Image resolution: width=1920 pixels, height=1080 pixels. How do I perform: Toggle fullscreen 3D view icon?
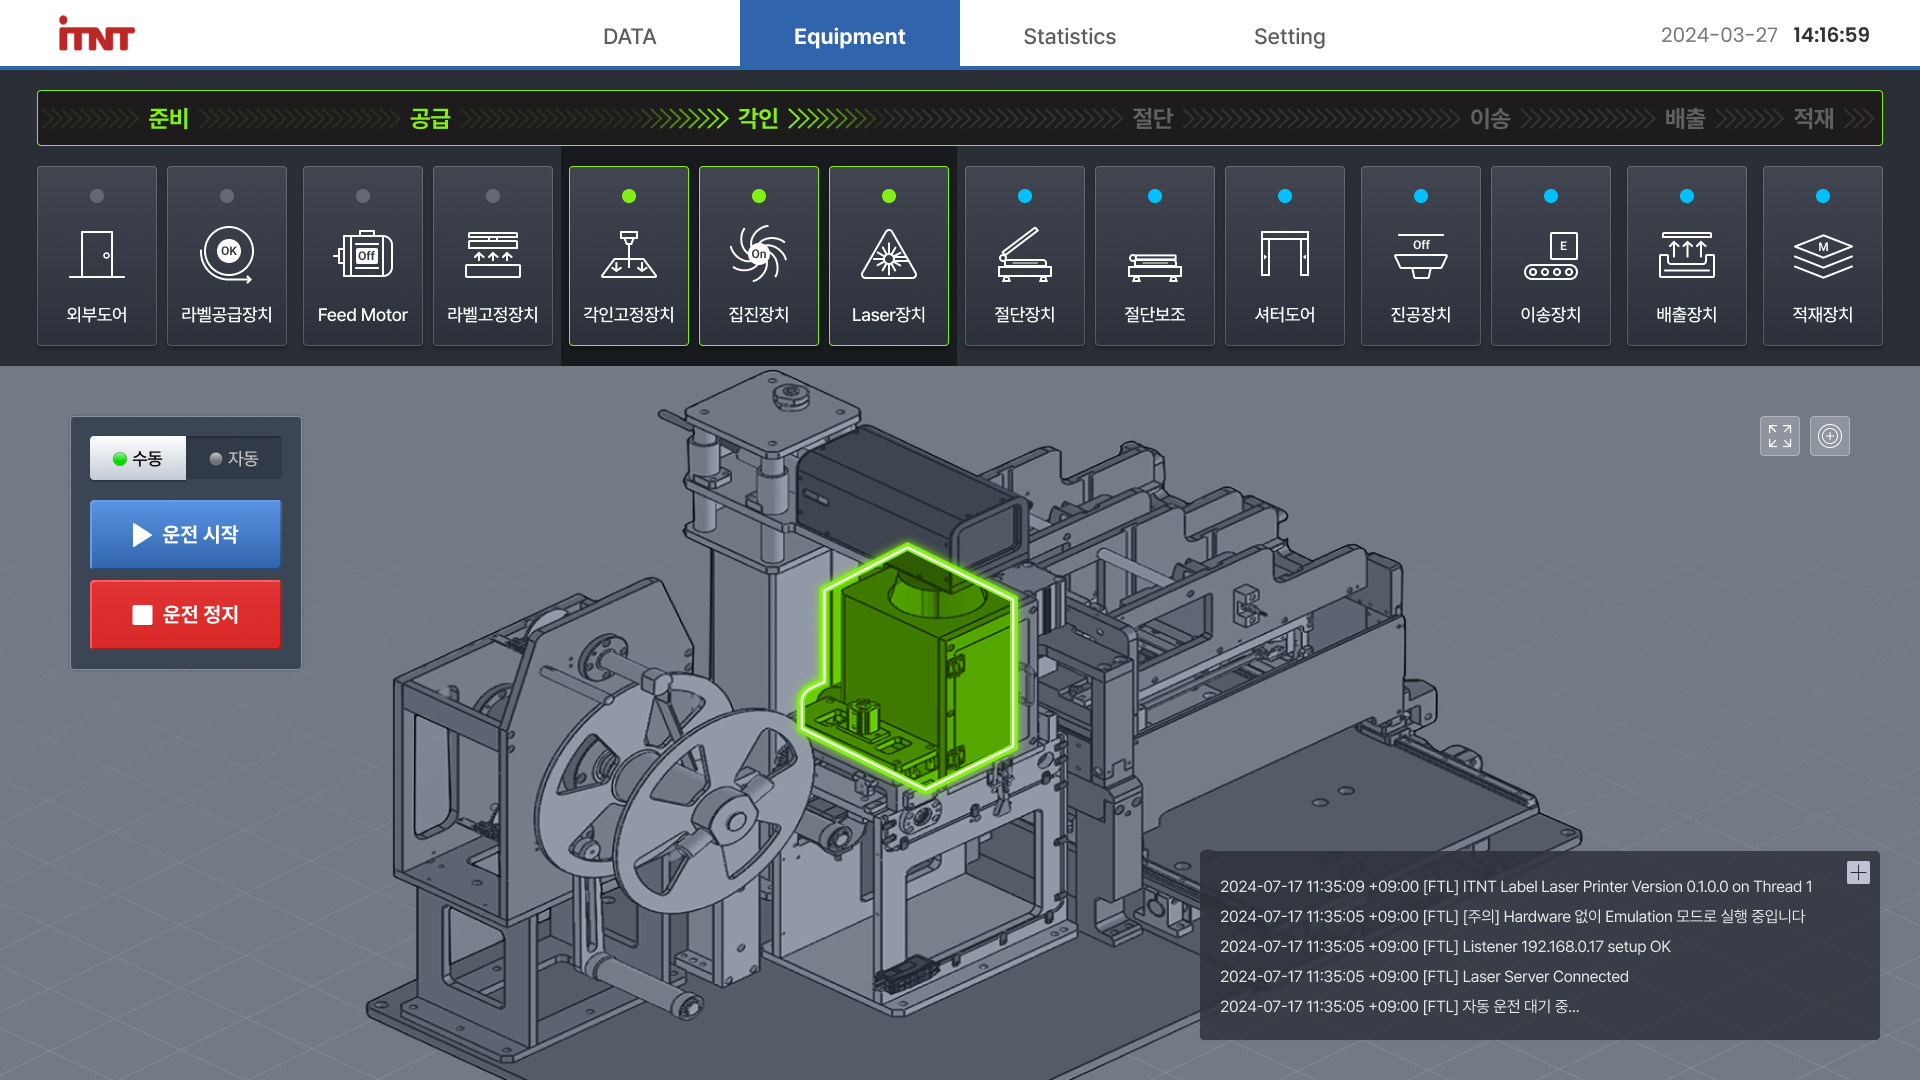tap(1780, 436)
